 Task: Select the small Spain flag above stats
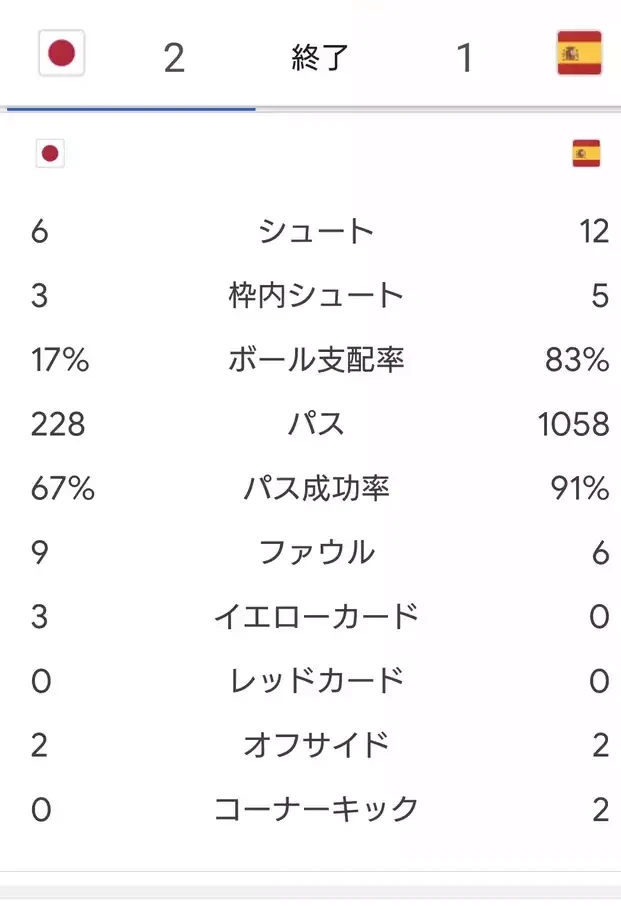[x=586, y=154]
